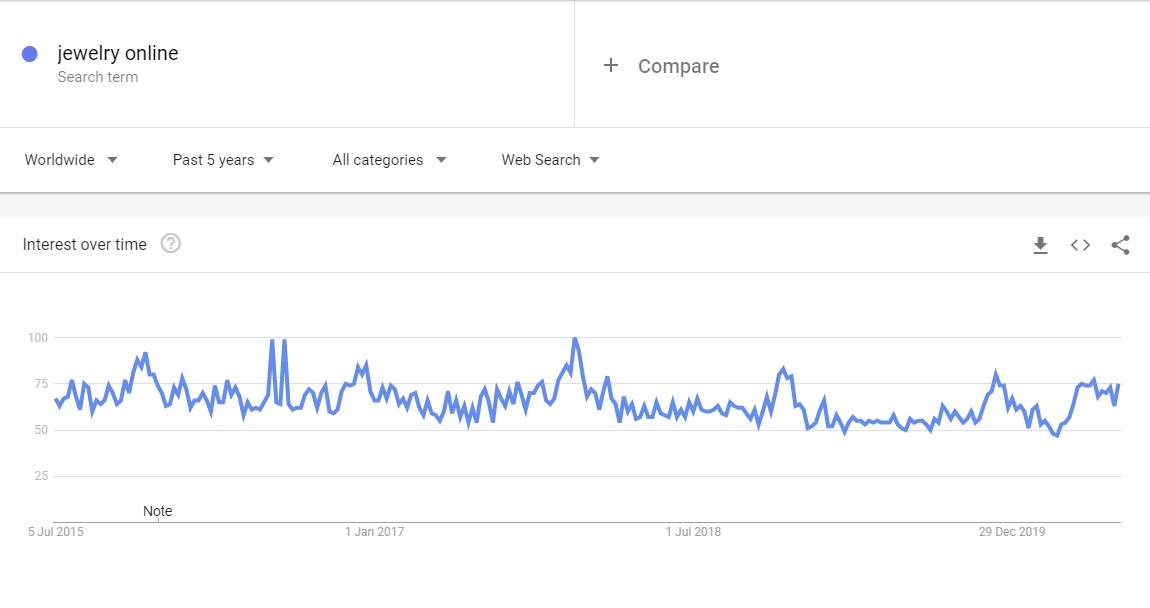The width and height of the screenshot is (1150, 608).
Task: Click the 1 Jan 2017 axis label
Action: pyautogui.click(x=374, y=532)
